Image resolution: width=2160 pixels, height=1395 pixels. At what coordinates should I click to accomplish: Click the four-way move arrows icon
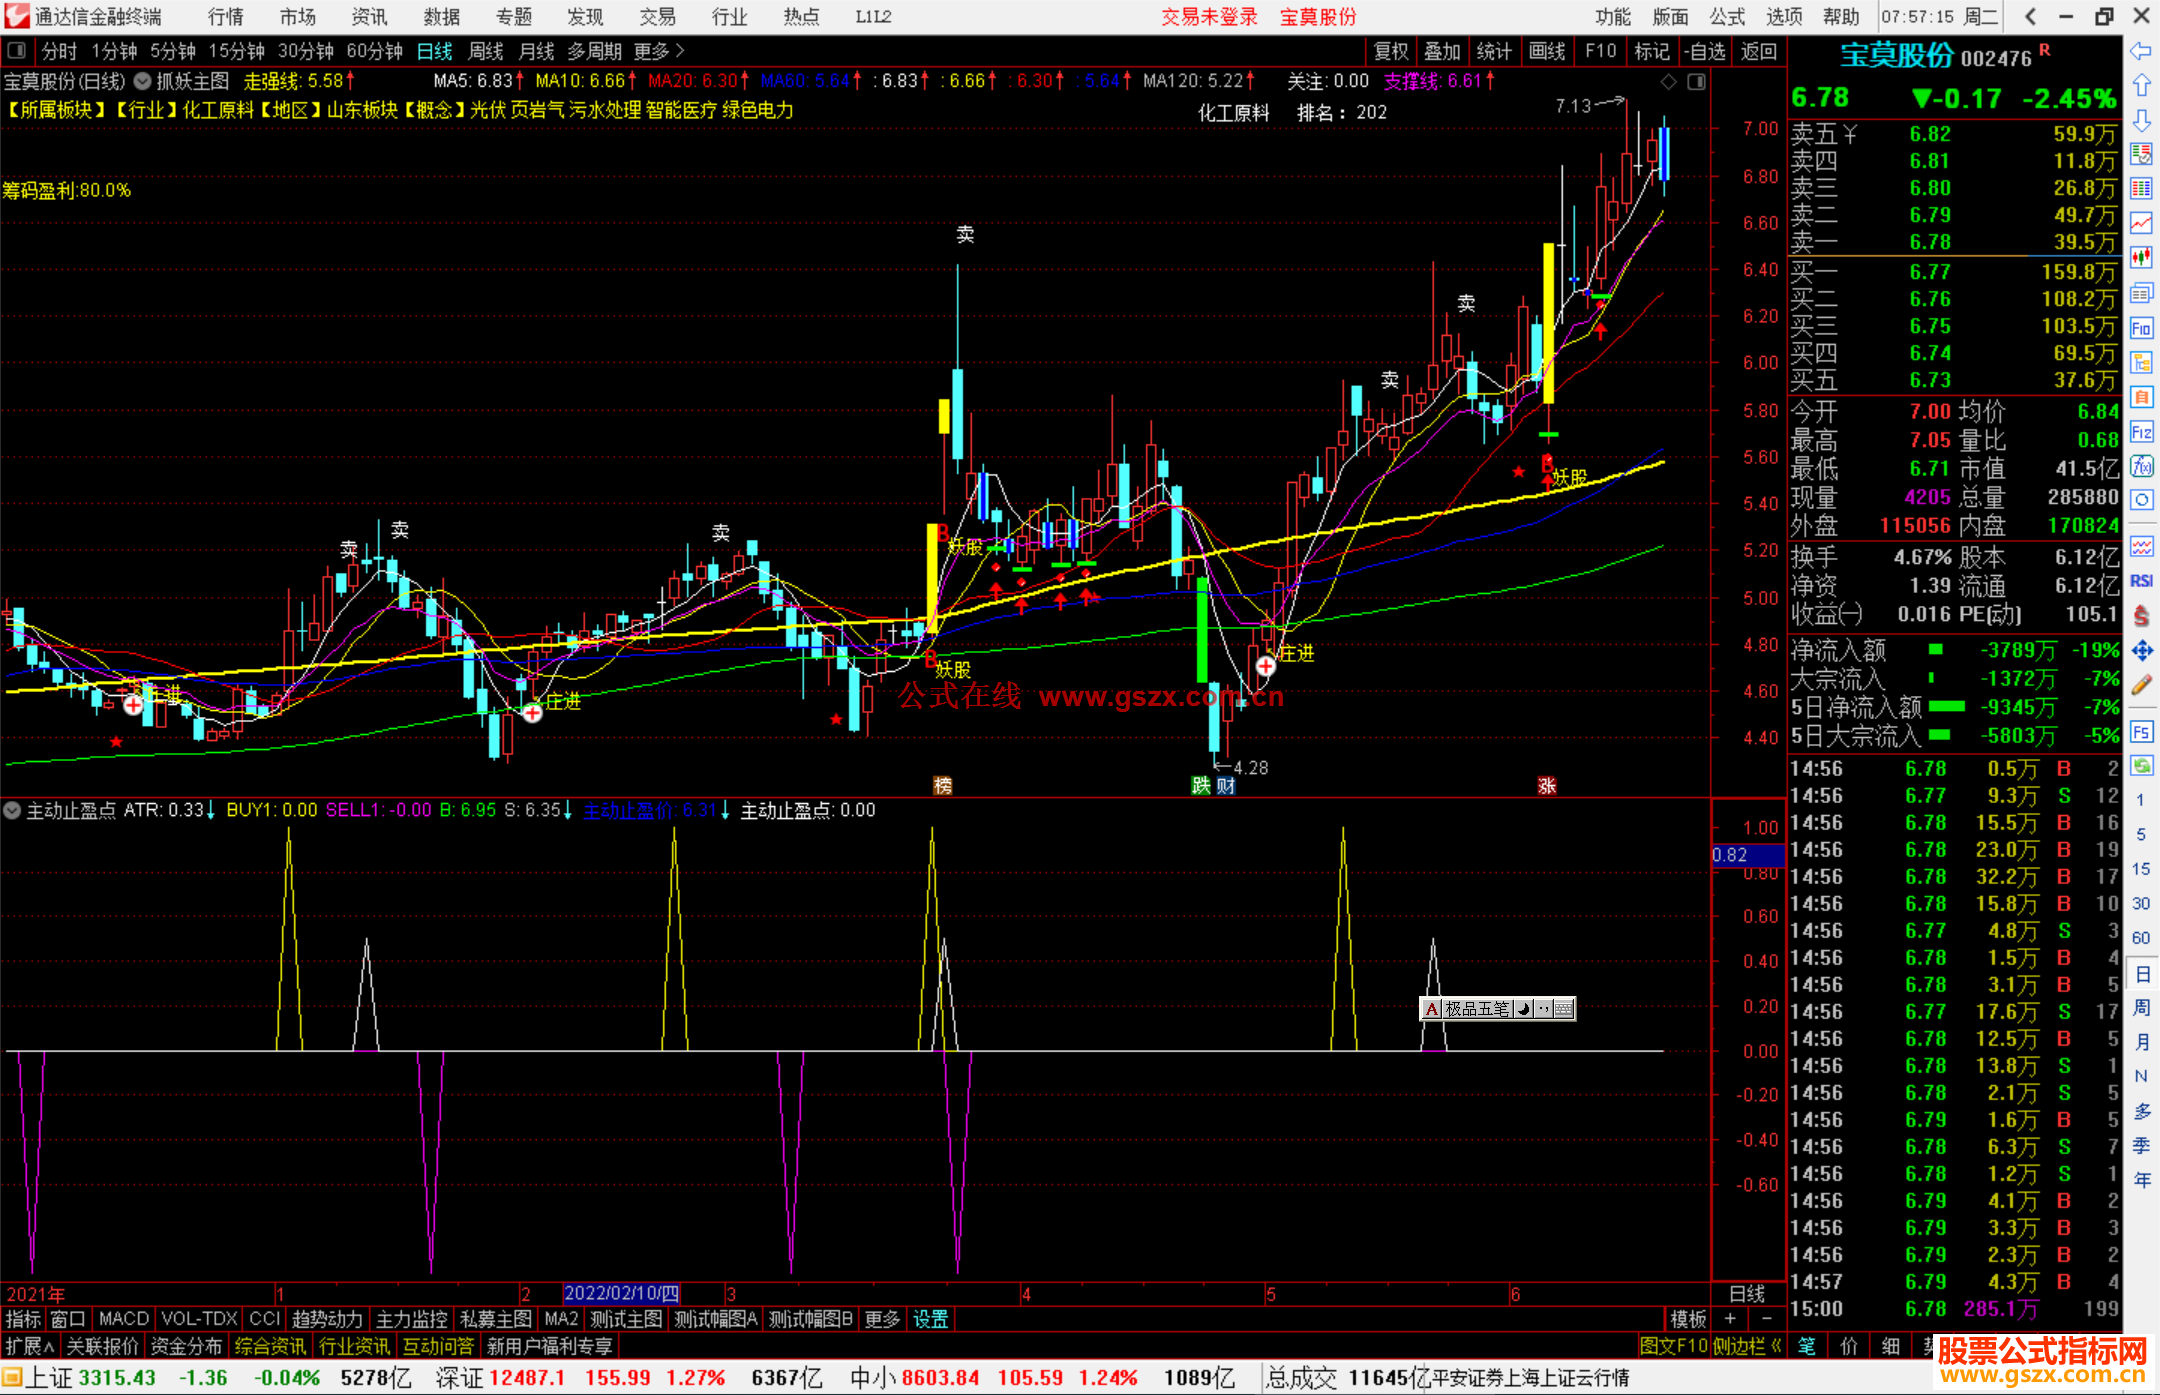2141,651
